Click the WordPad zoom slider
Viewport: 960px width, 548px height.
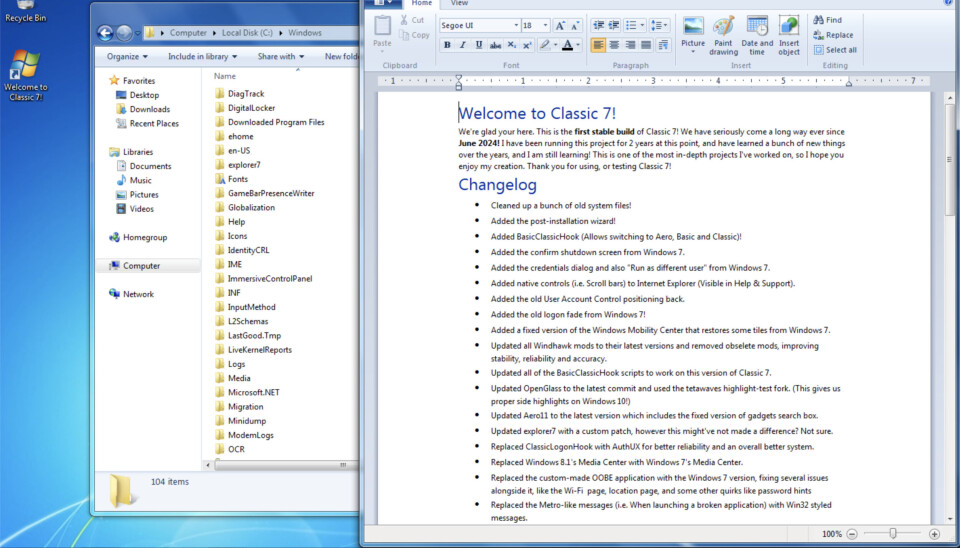(893, 534)
